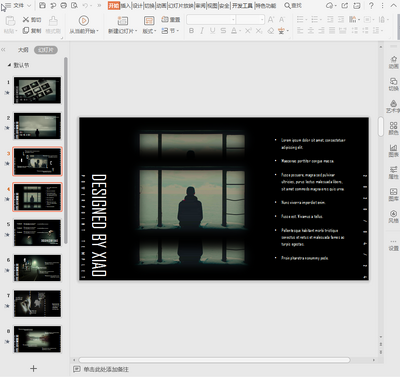Open the Properties (属性) side panel icon
This screenshot has width=400, height=377.
[x=393, y=172]
